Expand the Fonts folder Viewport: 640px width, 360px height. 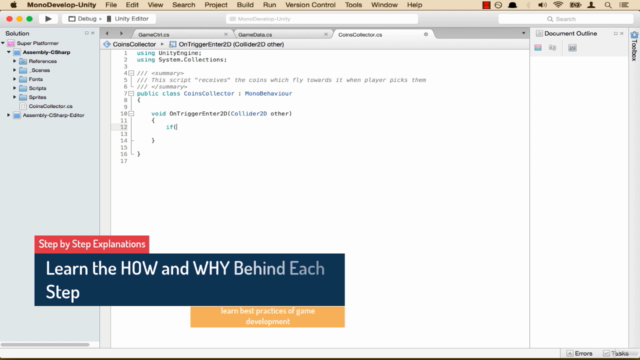click(x=15, y=79)
